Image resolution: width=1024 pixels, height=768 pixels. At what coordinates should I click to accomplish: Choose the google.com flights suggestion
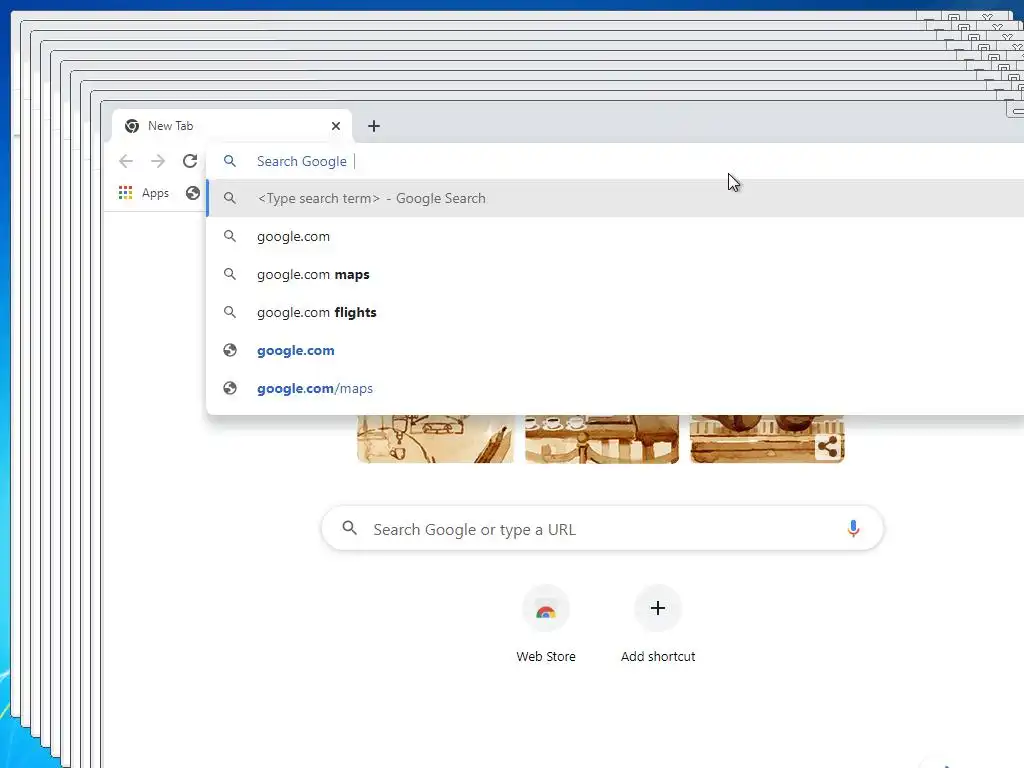pos(615,312)
